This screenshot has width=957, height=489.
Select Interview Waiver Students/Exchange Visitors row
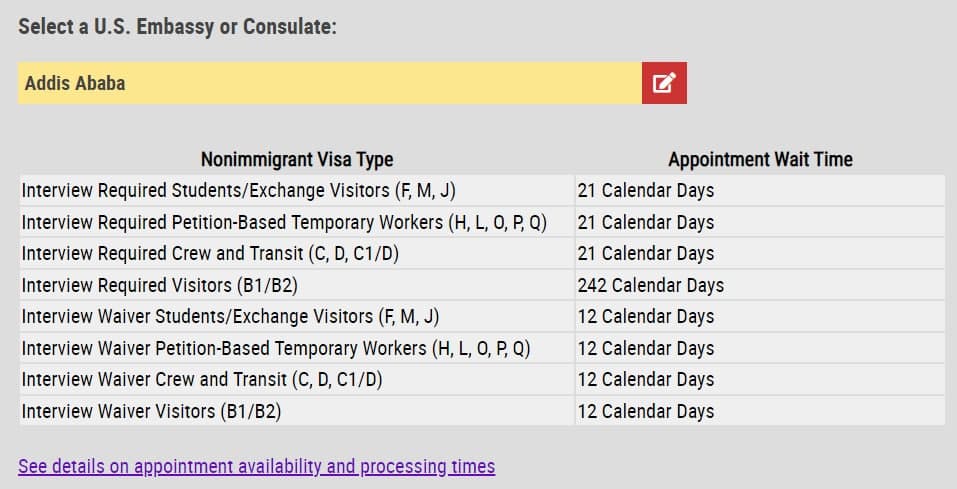[x=482, y=317]
